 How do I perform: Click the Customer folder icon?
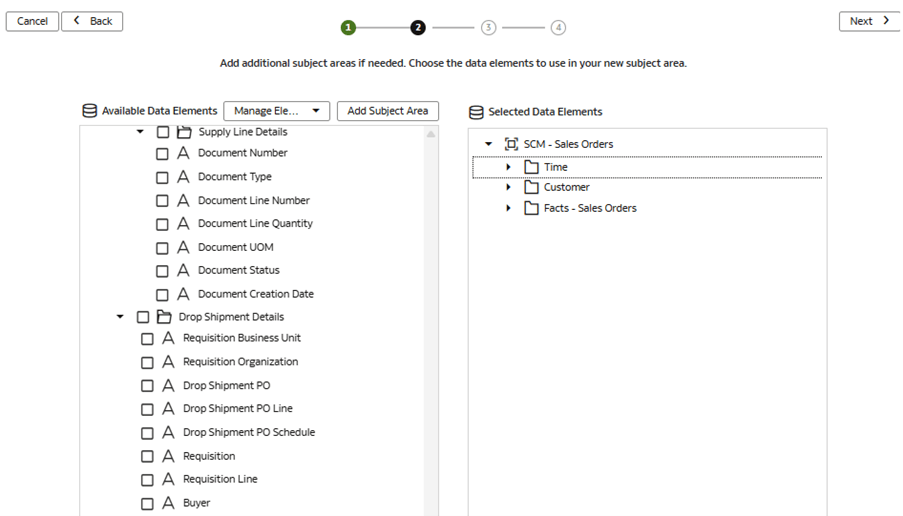pos(531,187)
